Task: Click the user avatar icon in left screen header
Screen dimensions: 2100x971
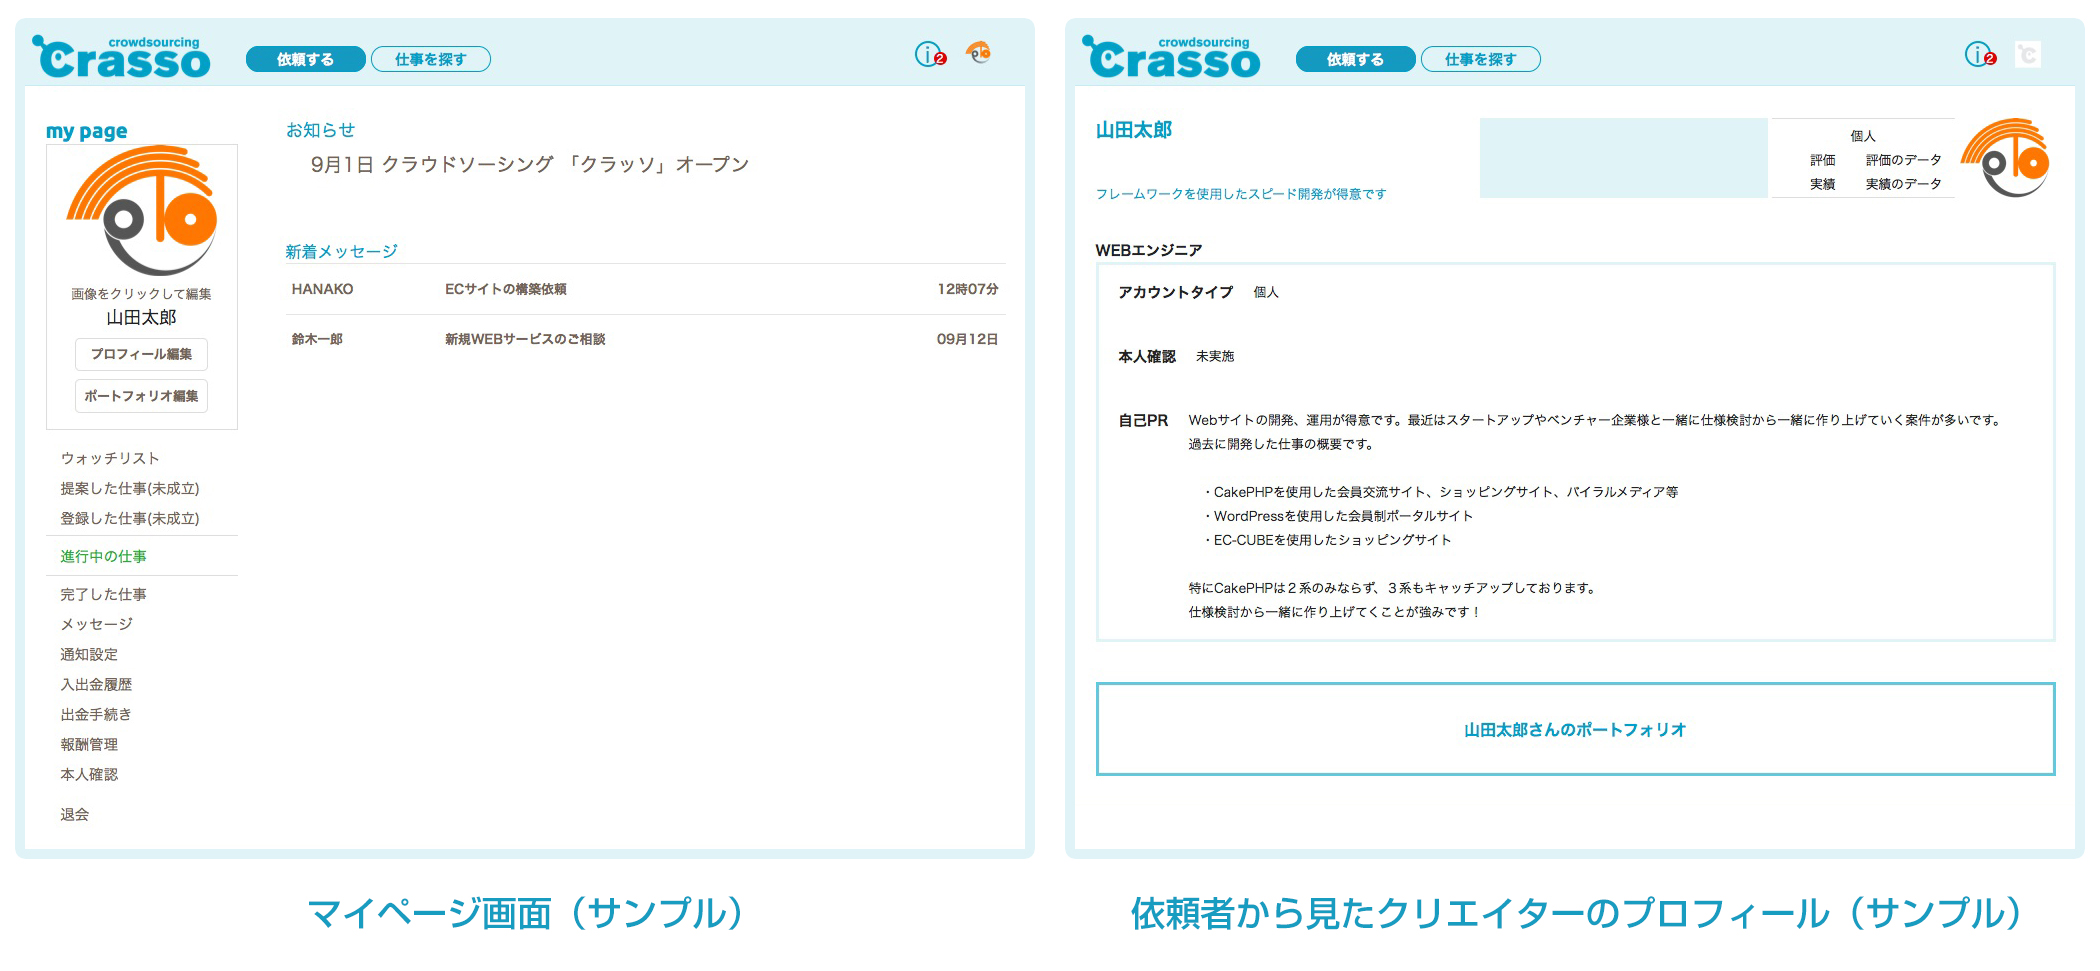Action: tap(978, 53)
